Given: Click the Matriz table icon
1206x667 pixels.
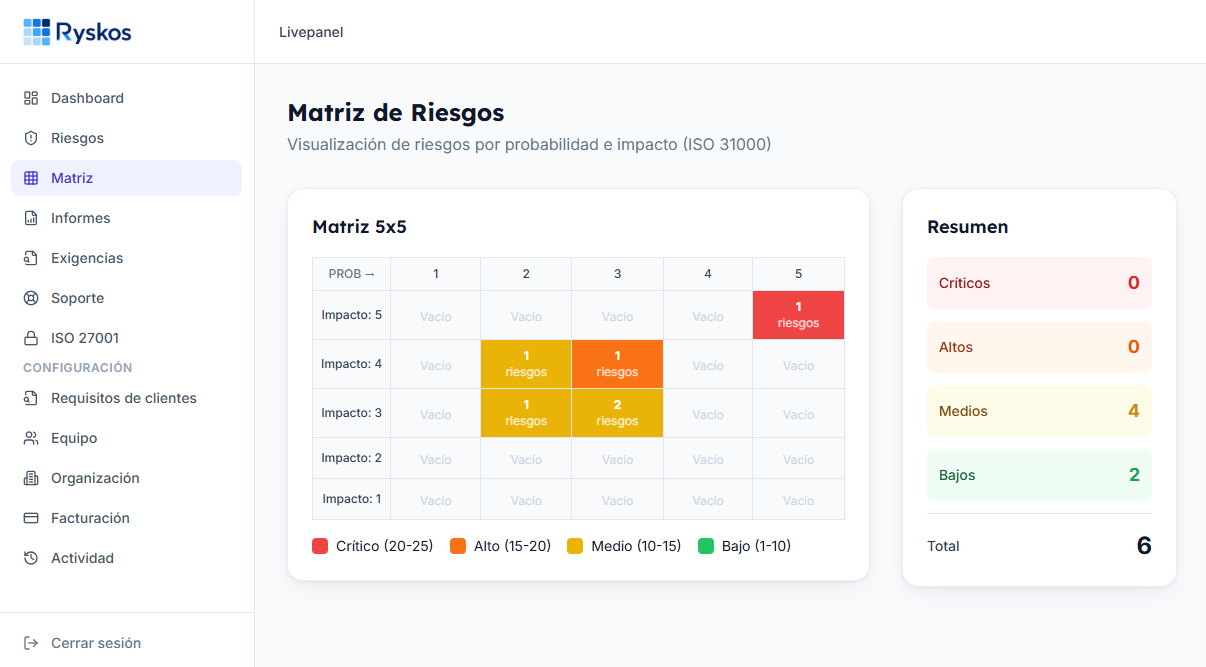Looking at the screenshot, I should pyautogui.click(x=31, y=178).
